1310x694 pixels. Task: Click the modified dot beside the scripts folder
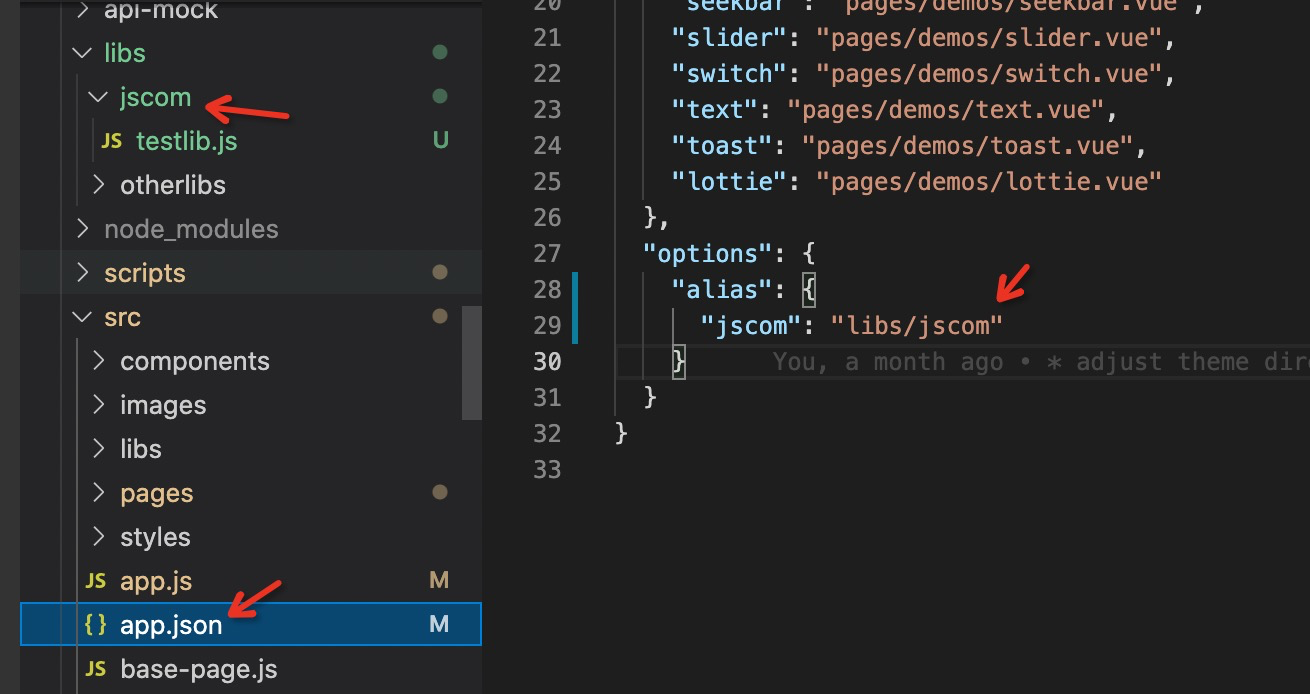tap(439, 272)
